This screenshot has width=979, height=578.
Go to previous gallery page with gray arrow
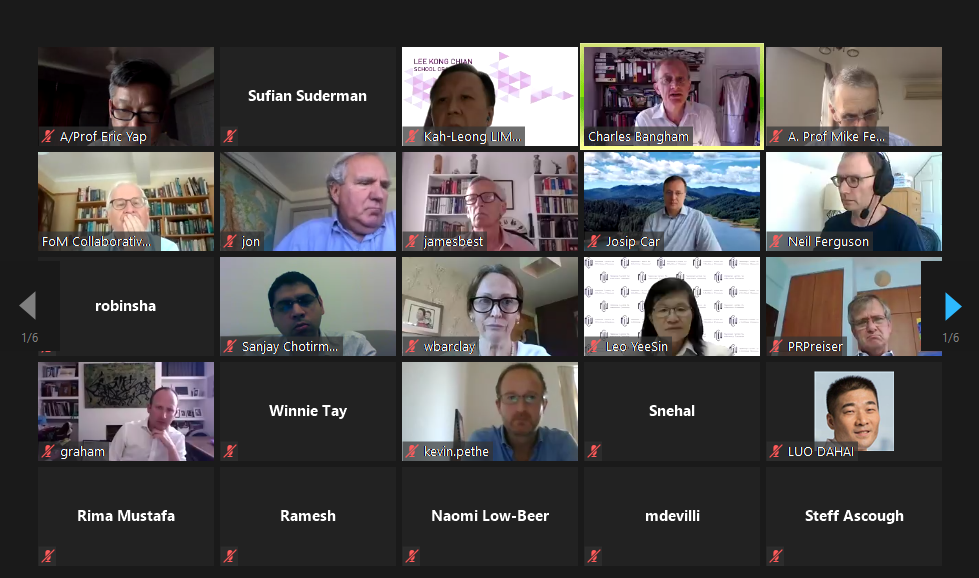click(27, 306)
